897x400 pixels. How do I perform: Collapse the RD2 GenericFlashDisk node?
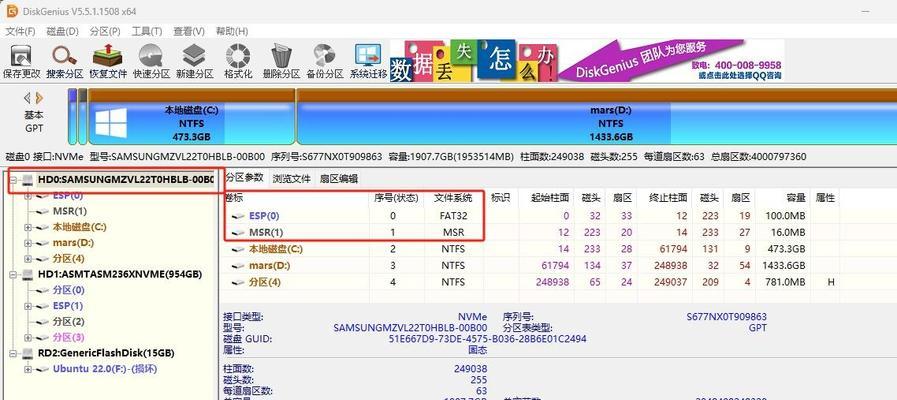tap(13, 353)
